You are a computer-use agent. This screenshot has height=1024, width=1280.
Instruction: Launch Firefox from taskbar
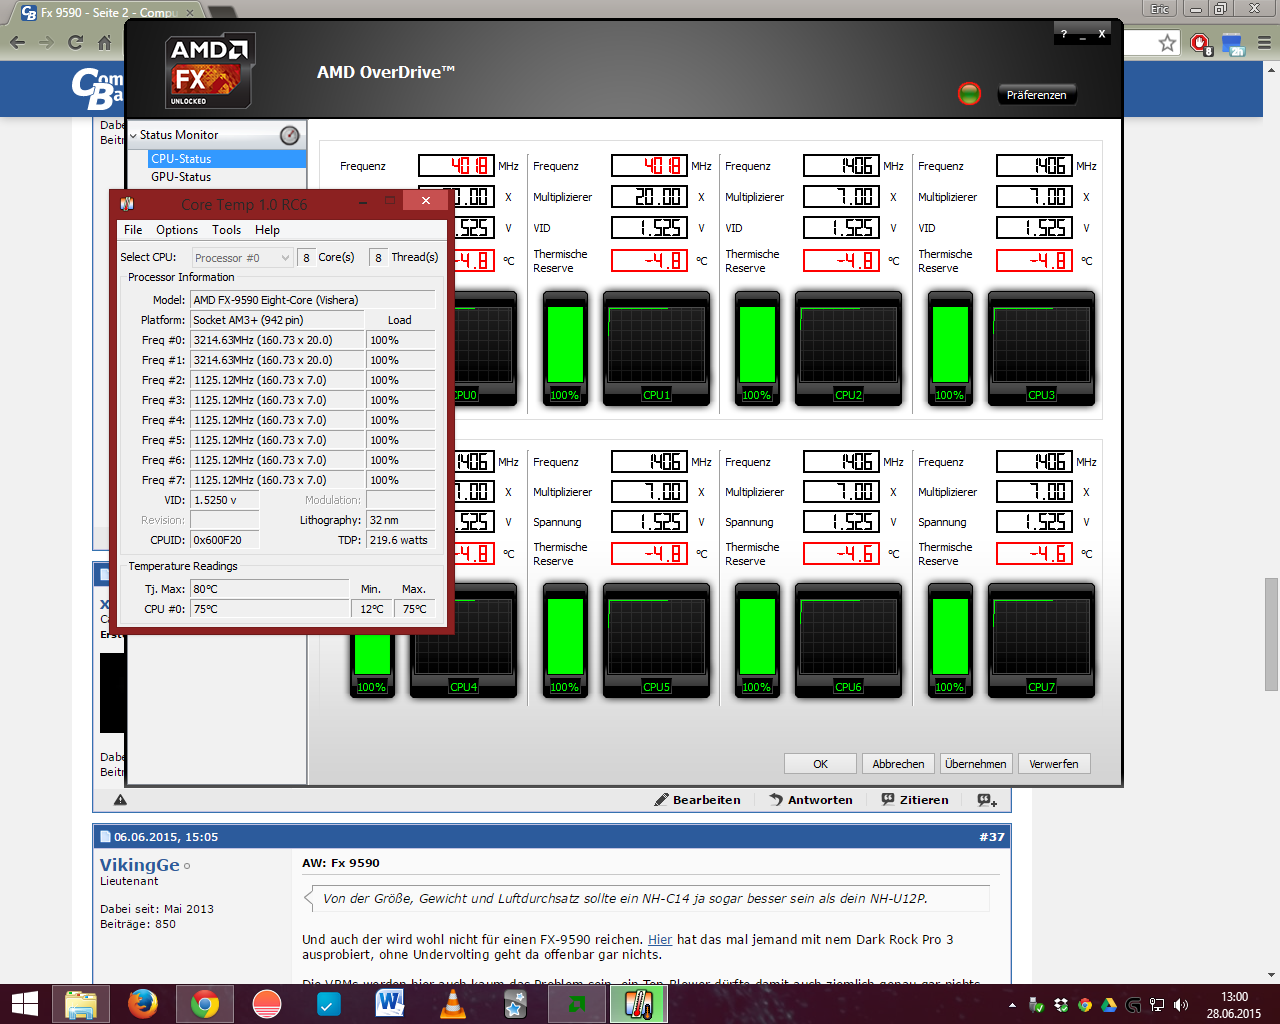coord(143,1004)
